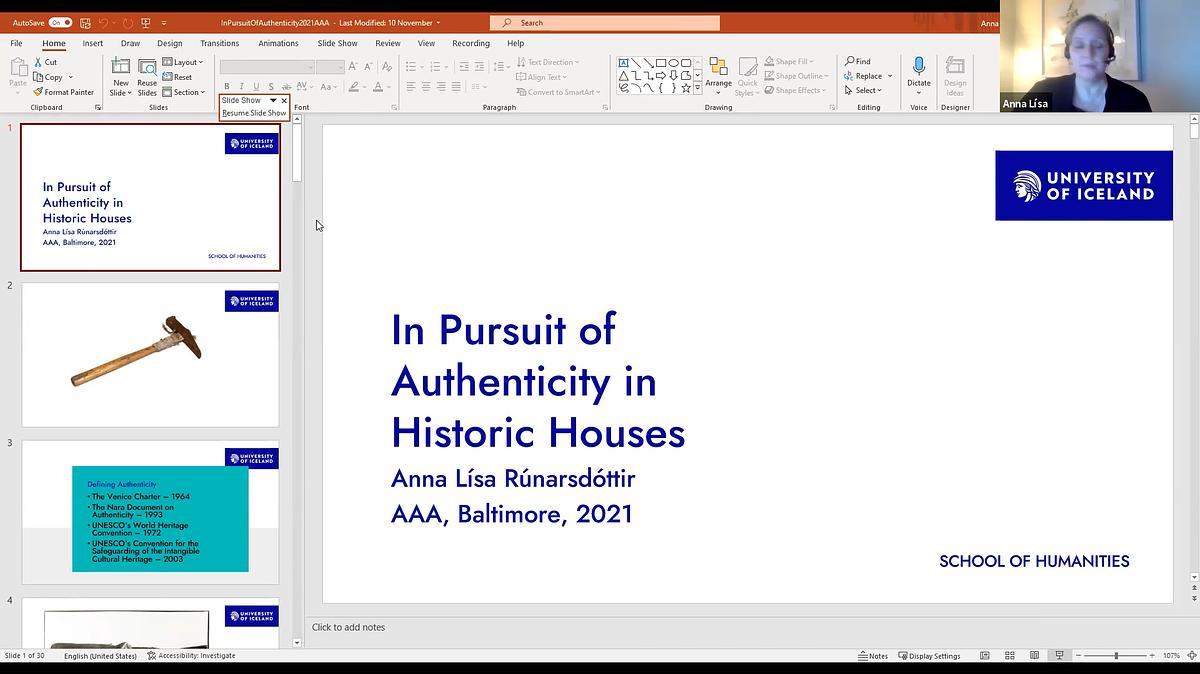Click Fit slide to current window icon
This screenshot has width=1200, height=674.
tap(1192, 656)
